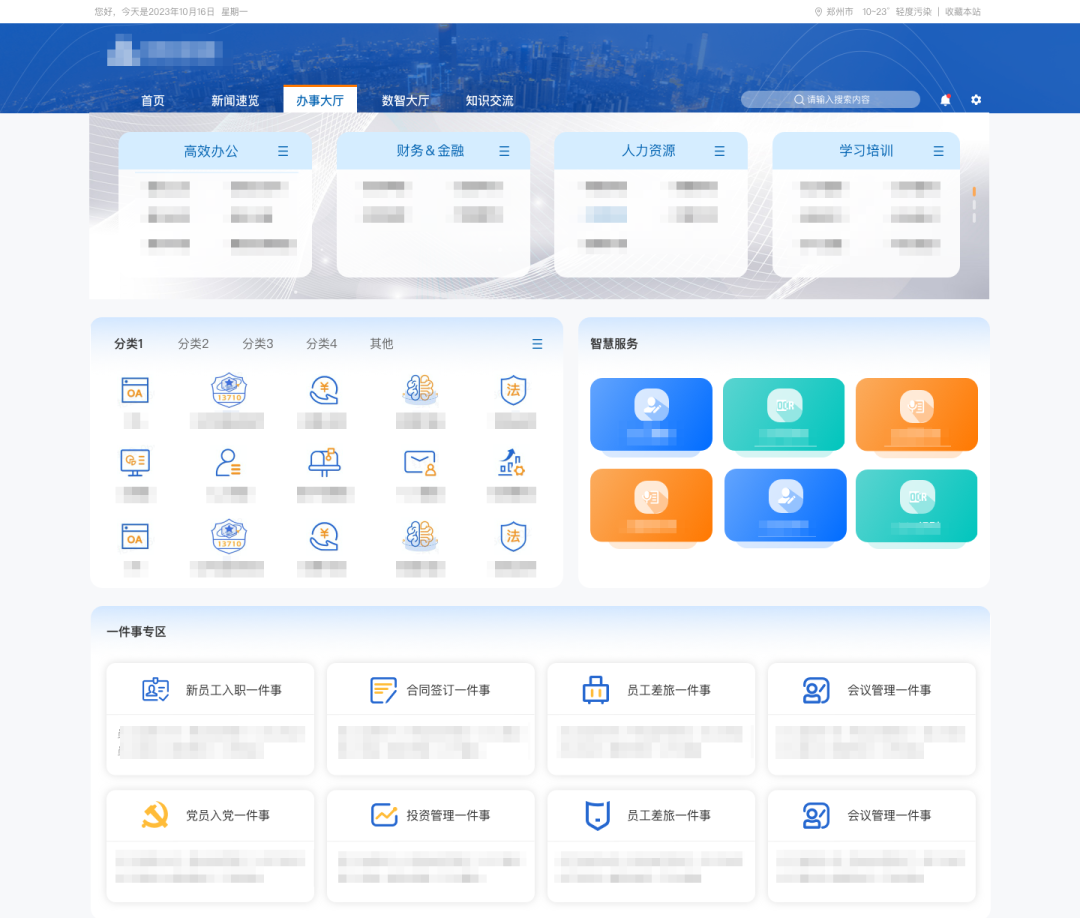1080x918 pixels.
Task: Click the orange carousel page indicator
Action: [974, 191]
